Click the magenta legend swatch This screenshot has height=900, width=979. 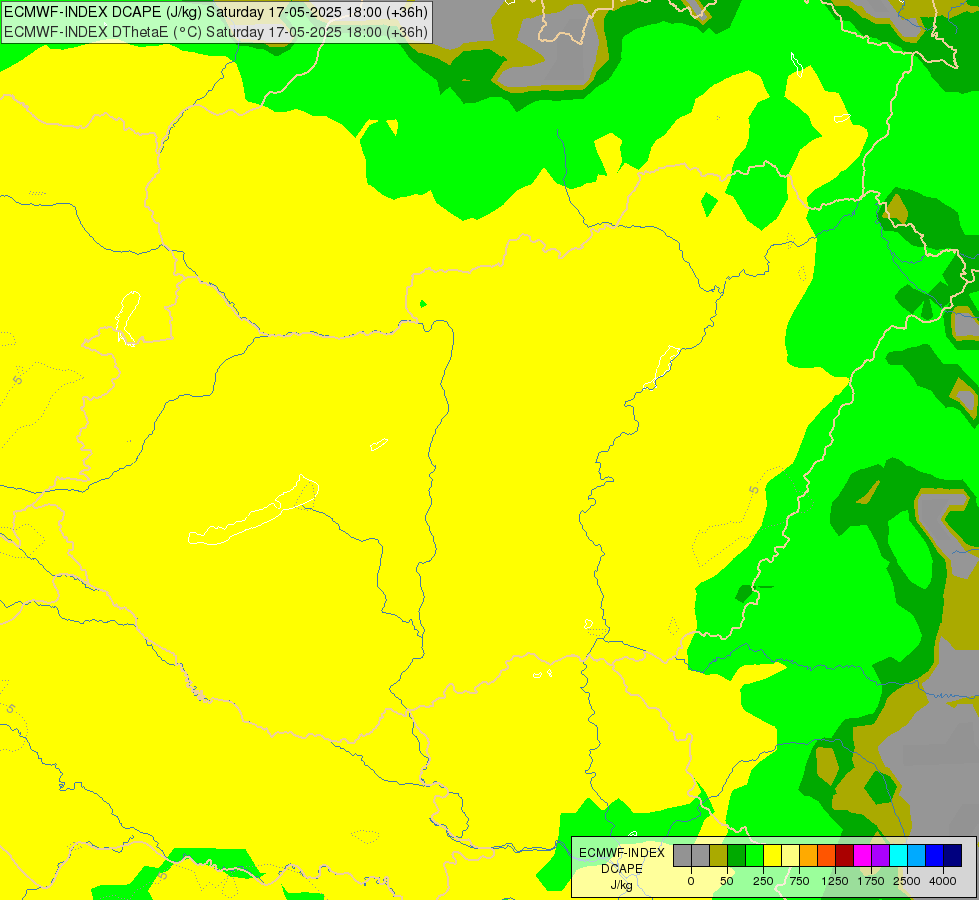pos(862,855)
